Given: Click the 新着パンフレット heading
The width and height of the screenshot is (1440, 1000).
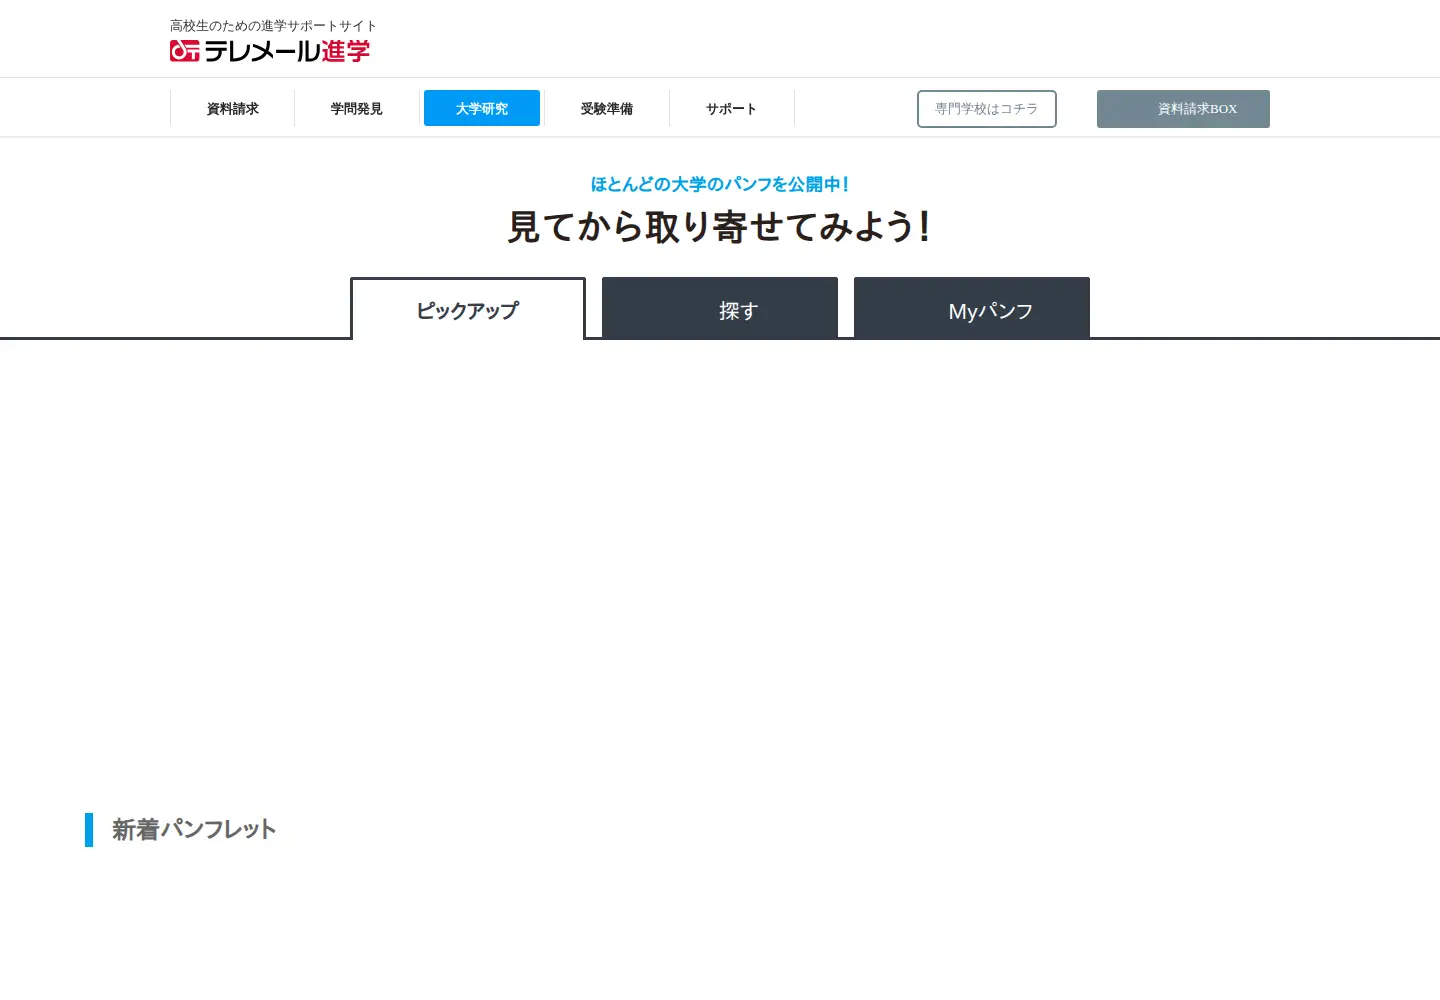Looking at the screenshot, I should [194, 829].
